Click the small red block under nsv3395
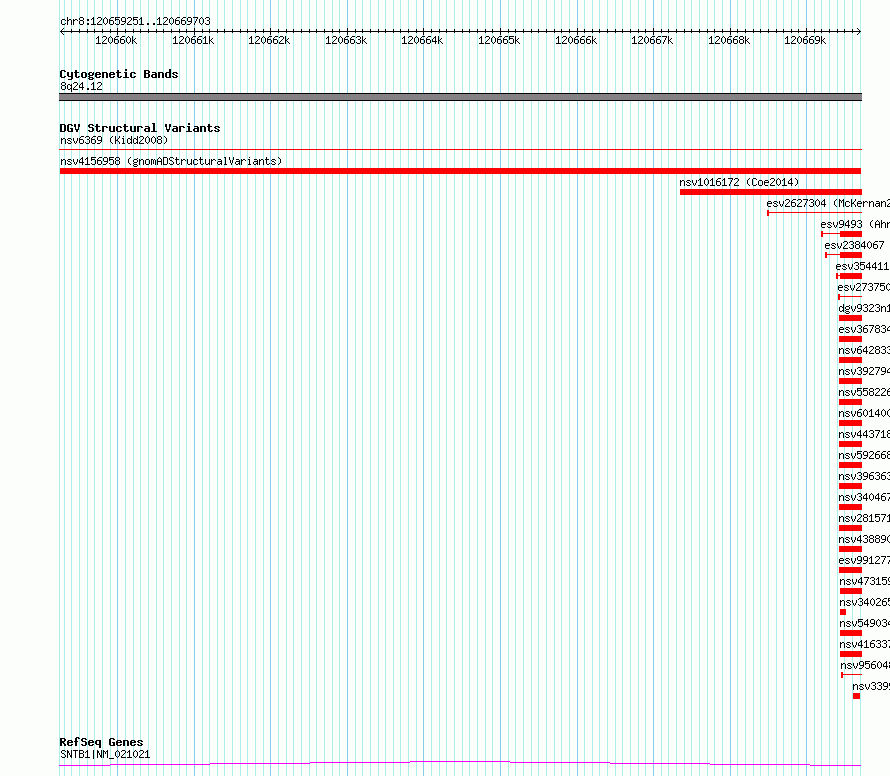This screenshot has height=776, width=890. point(857,696)
